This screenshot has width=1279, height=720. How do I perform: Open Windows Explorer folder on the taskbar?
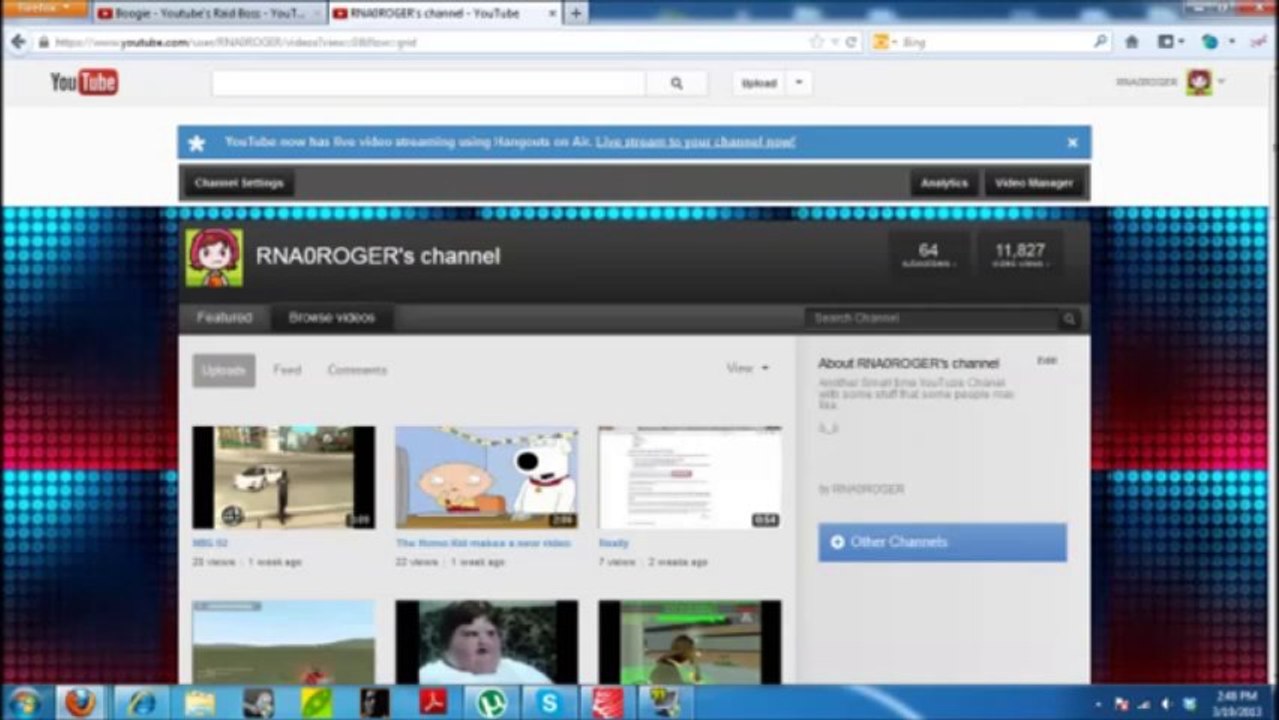pyautogui.click(x=200, y=702)
